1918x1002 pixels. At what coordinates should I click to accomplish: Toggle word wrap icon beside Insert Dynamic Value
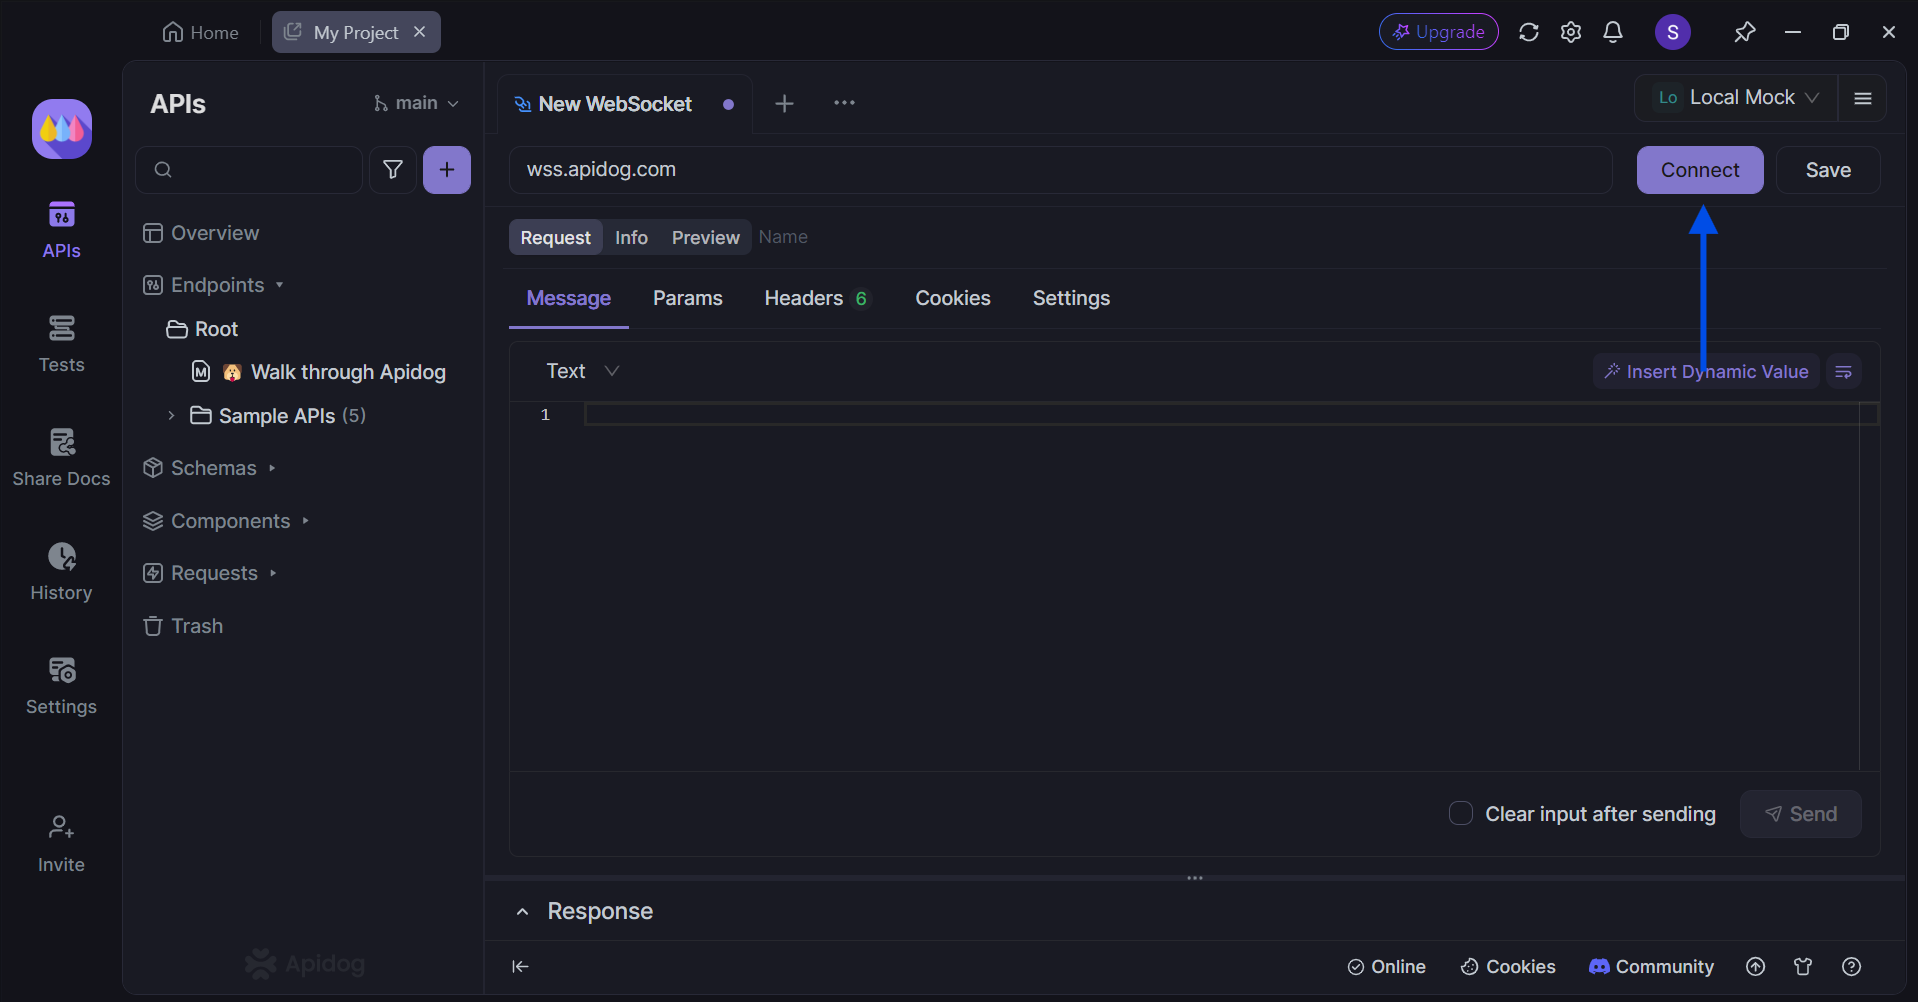point(1843,372)
